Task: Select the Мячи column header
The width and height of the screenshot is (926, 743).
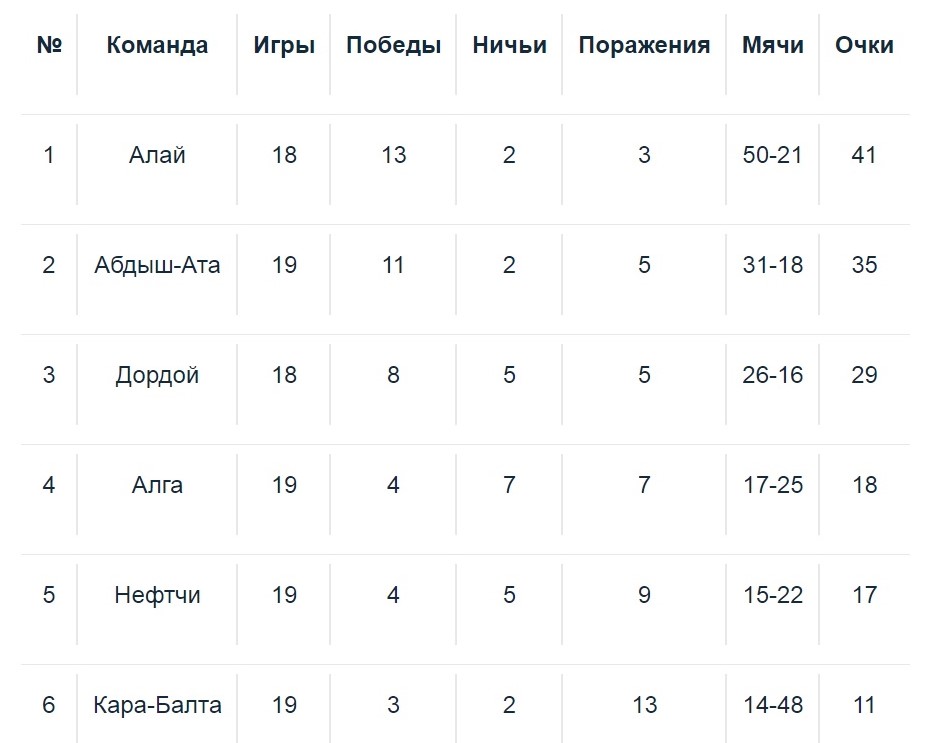Action: click(x=773, y=45)
